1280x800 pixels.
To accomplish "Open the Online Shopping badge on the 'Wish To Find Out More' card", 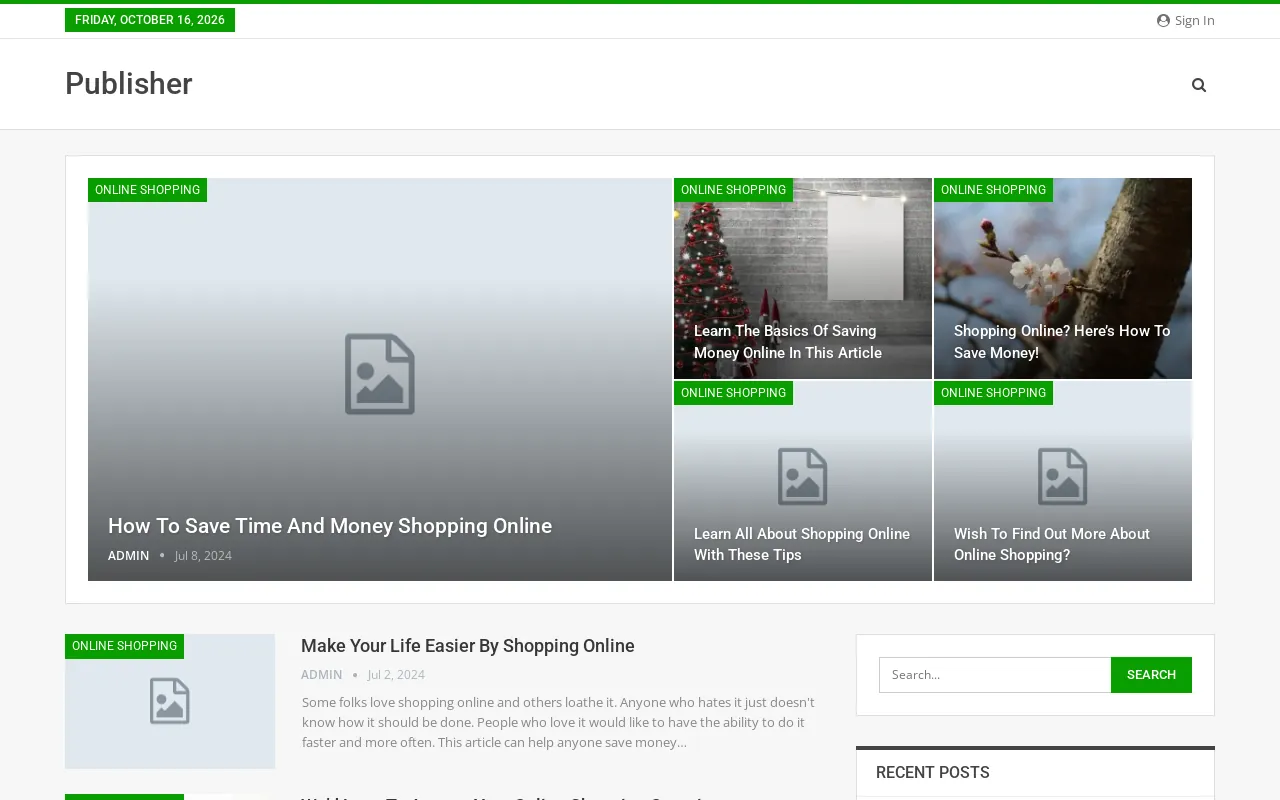I will tap(993, 393).
